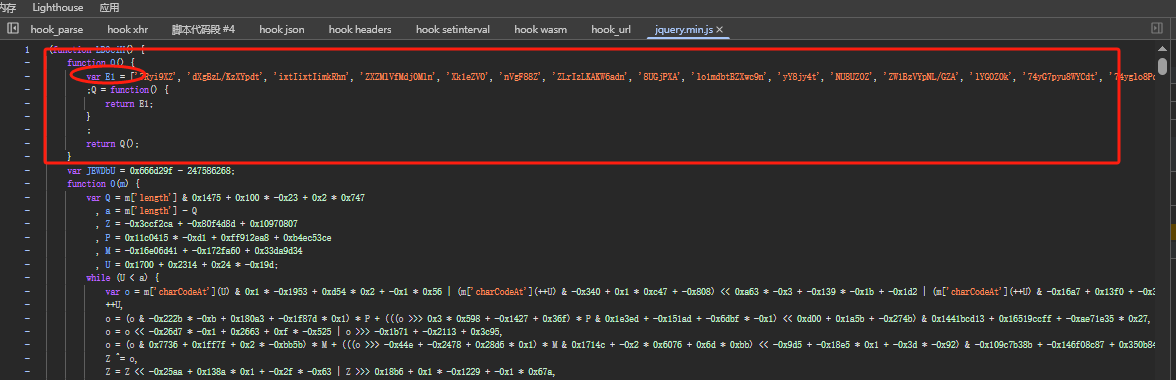Click the string 'dXgBzL/KzXYpdt' in the array
The height and width of the screenshot is (380, 1176).
click(224, 76)
